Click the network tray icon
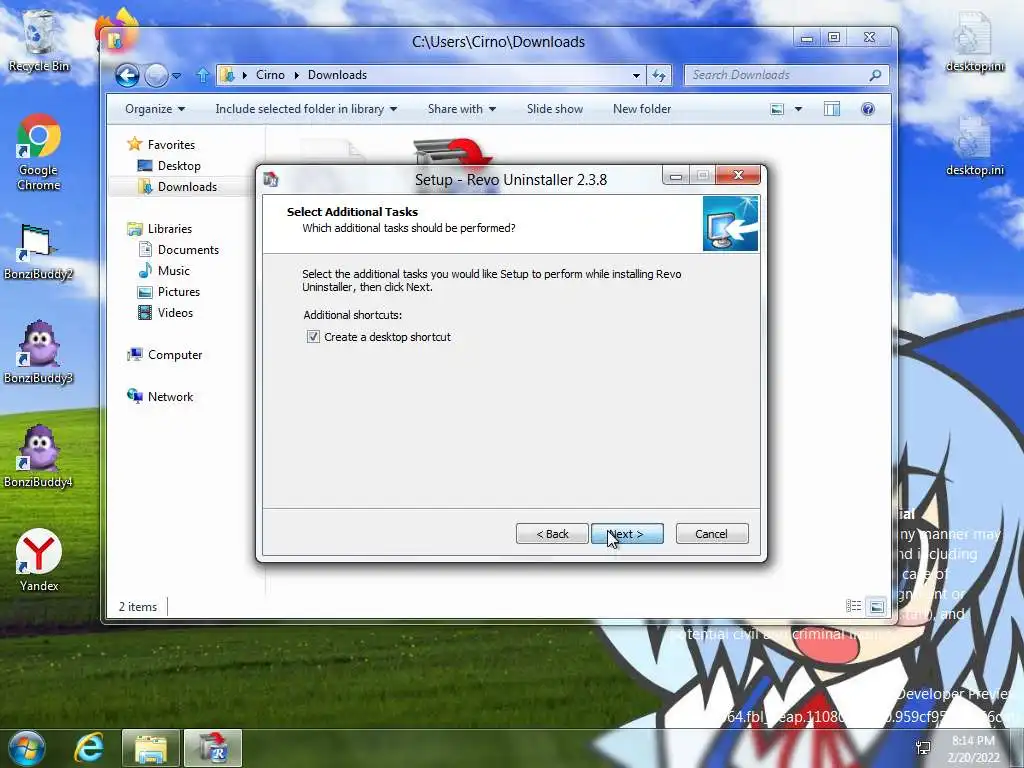Image resolution: width=1024 pixels, height=768 pixels. (923, 748)
